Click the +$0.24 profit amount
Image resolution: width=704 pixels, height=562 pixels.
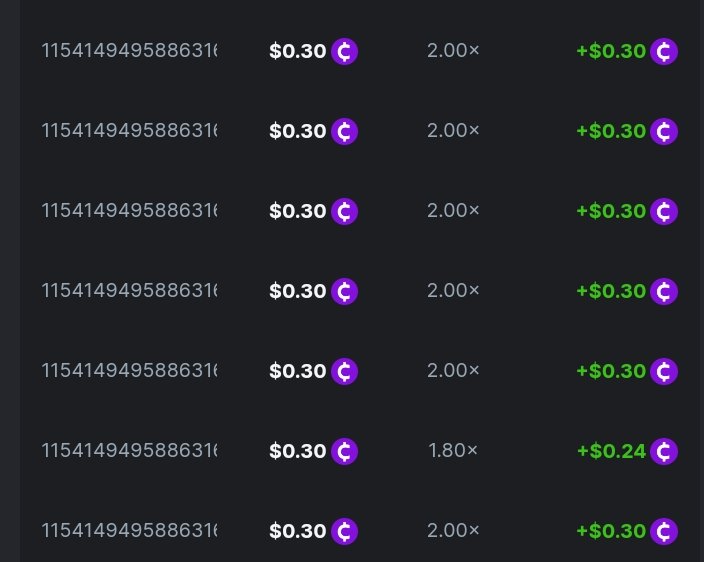611,451
